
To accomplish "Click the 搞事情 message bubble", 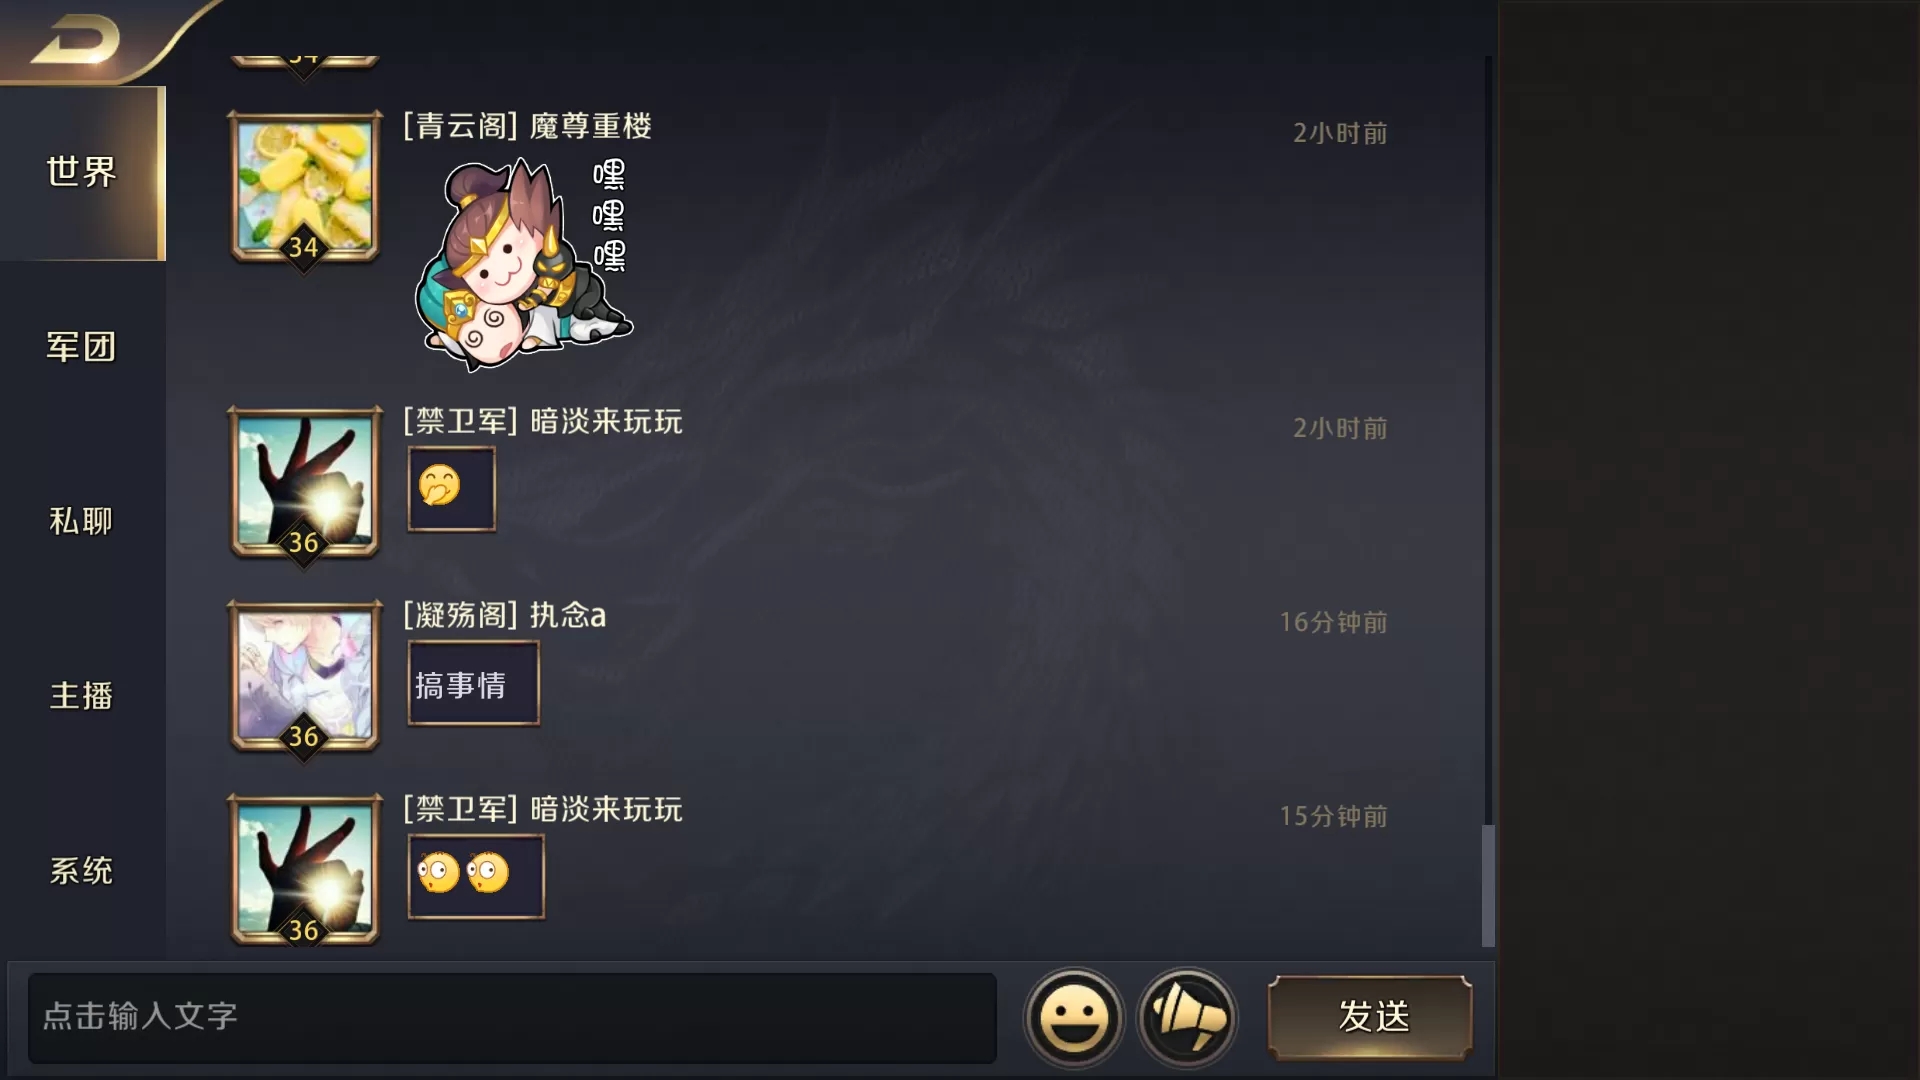I will coord(473,683).
